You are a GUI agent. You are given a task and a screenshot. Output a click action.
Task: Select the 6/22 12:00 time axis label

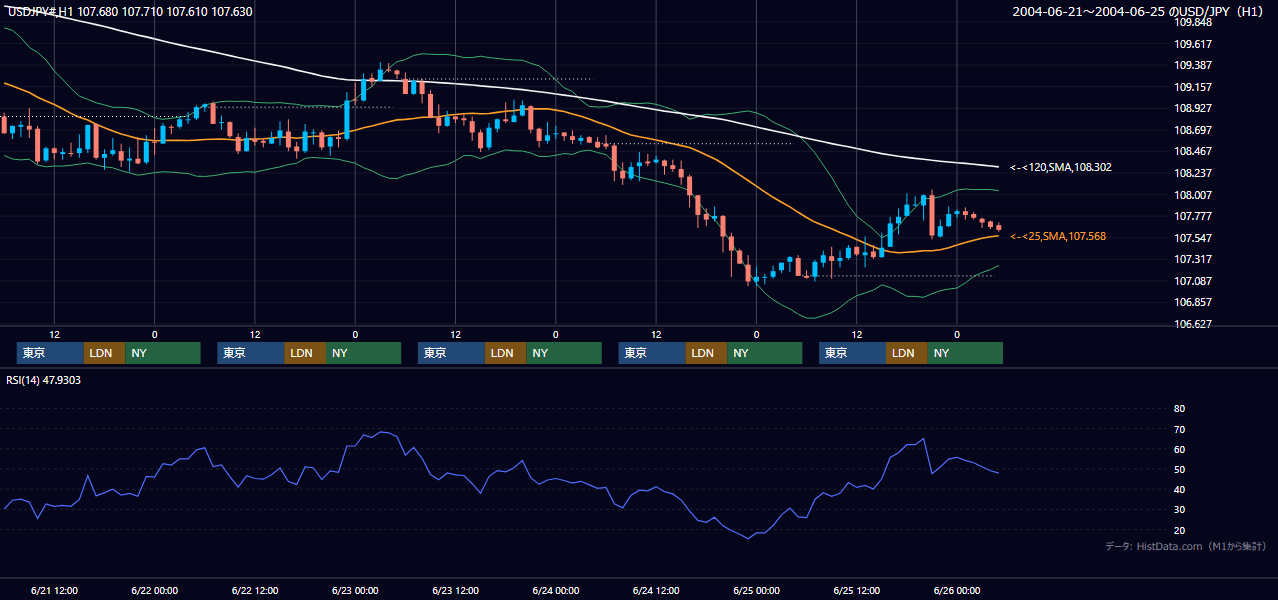[x=255, y=590]
